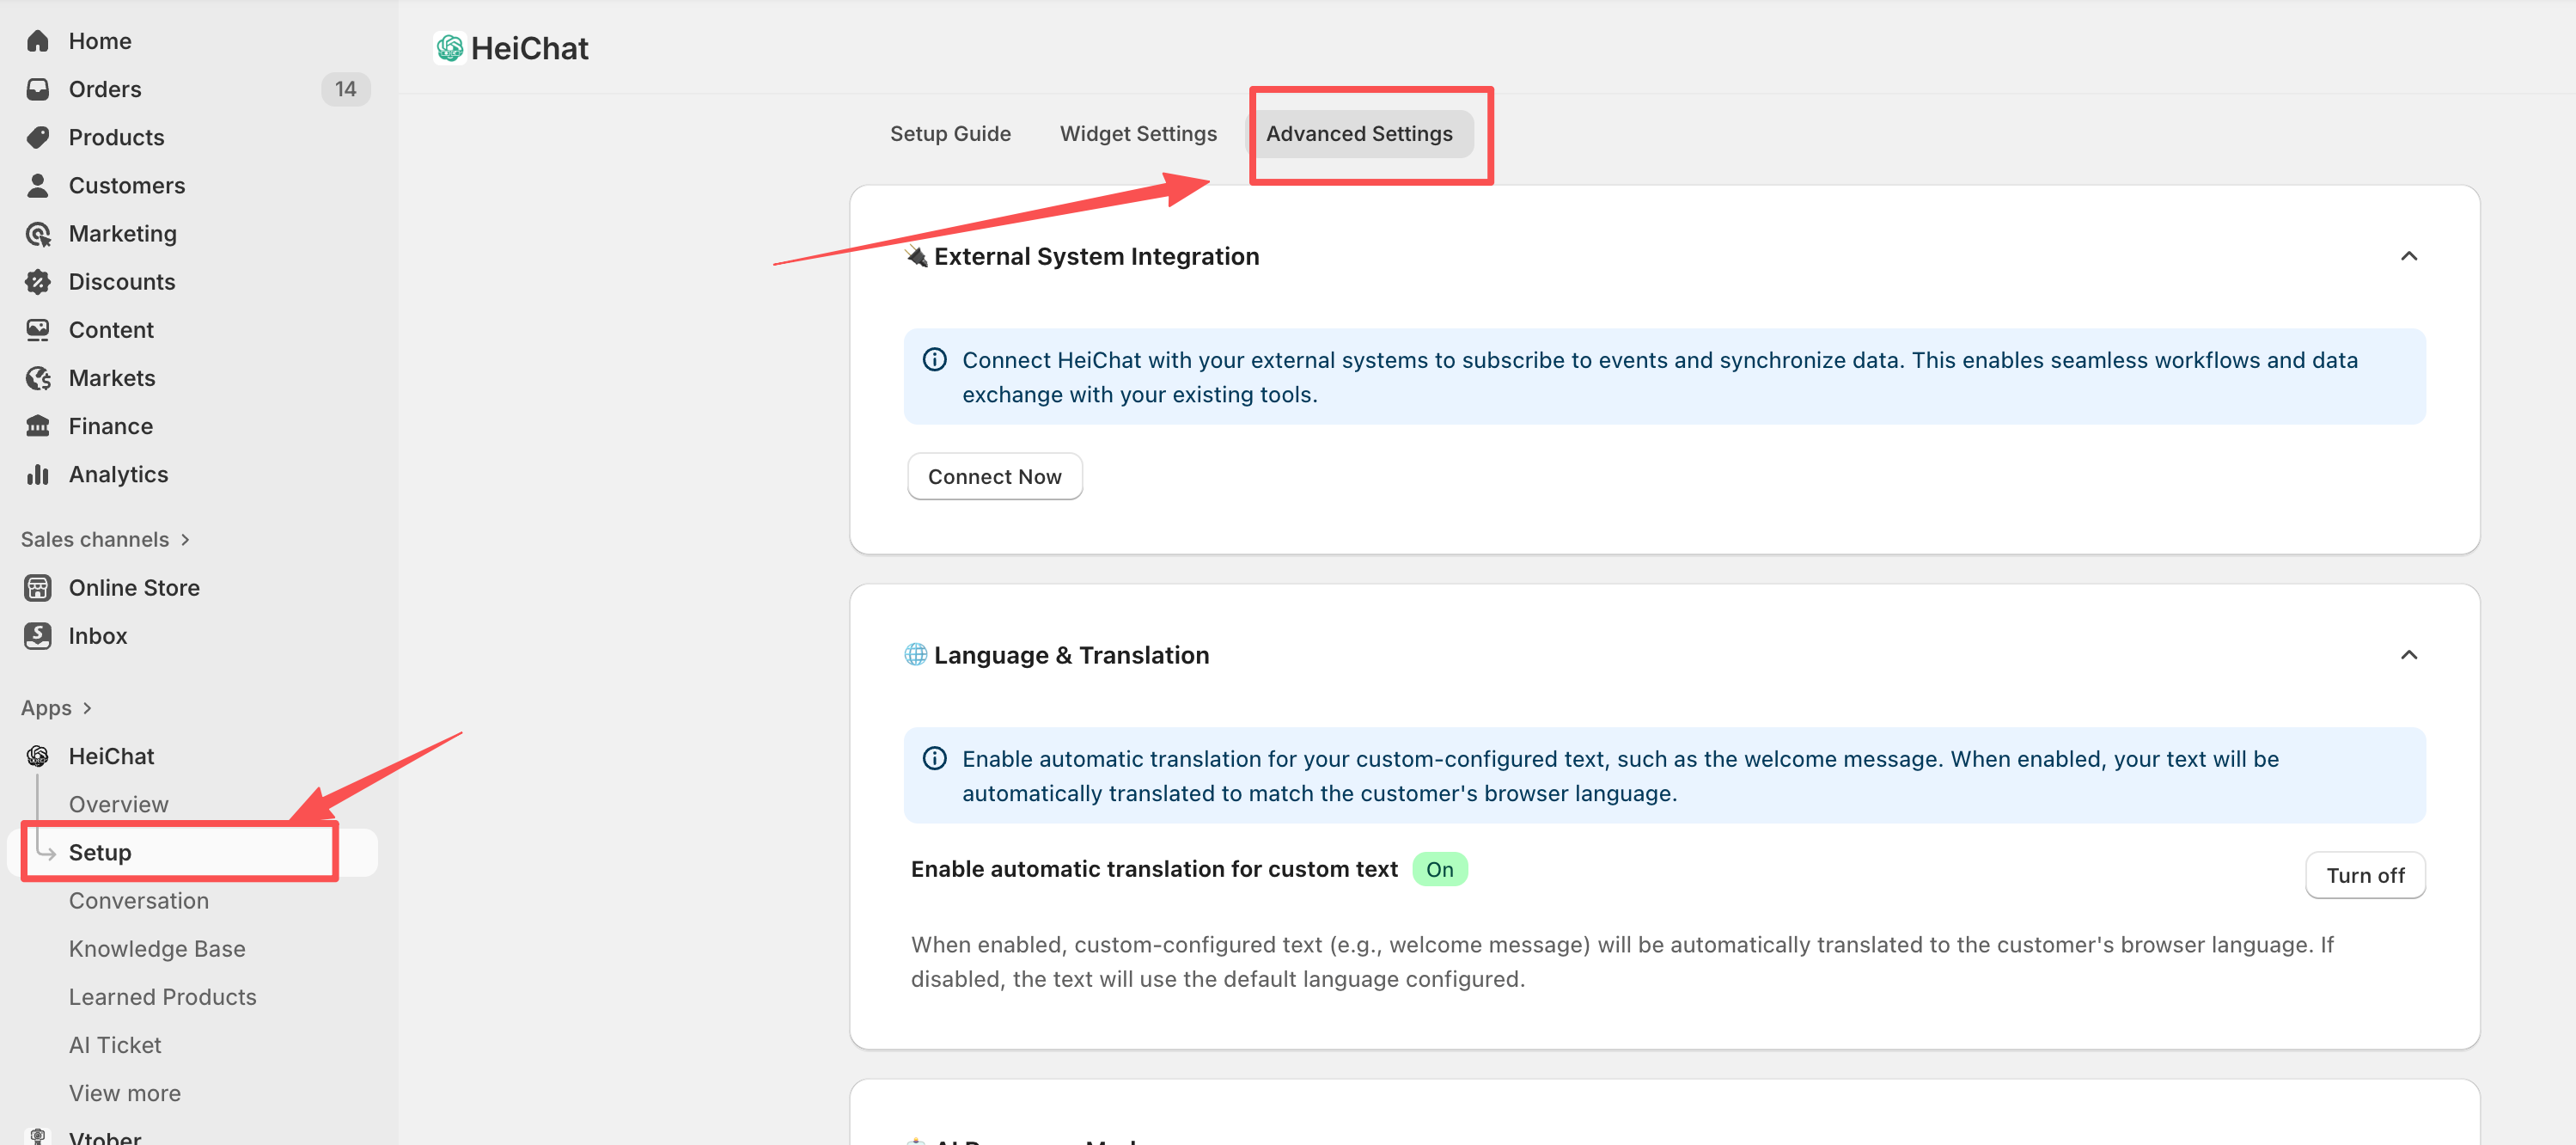This screenshot has height=1145, width=2576.
Task: Collapse the Language & Translation section
Action: coord(2408,655)
